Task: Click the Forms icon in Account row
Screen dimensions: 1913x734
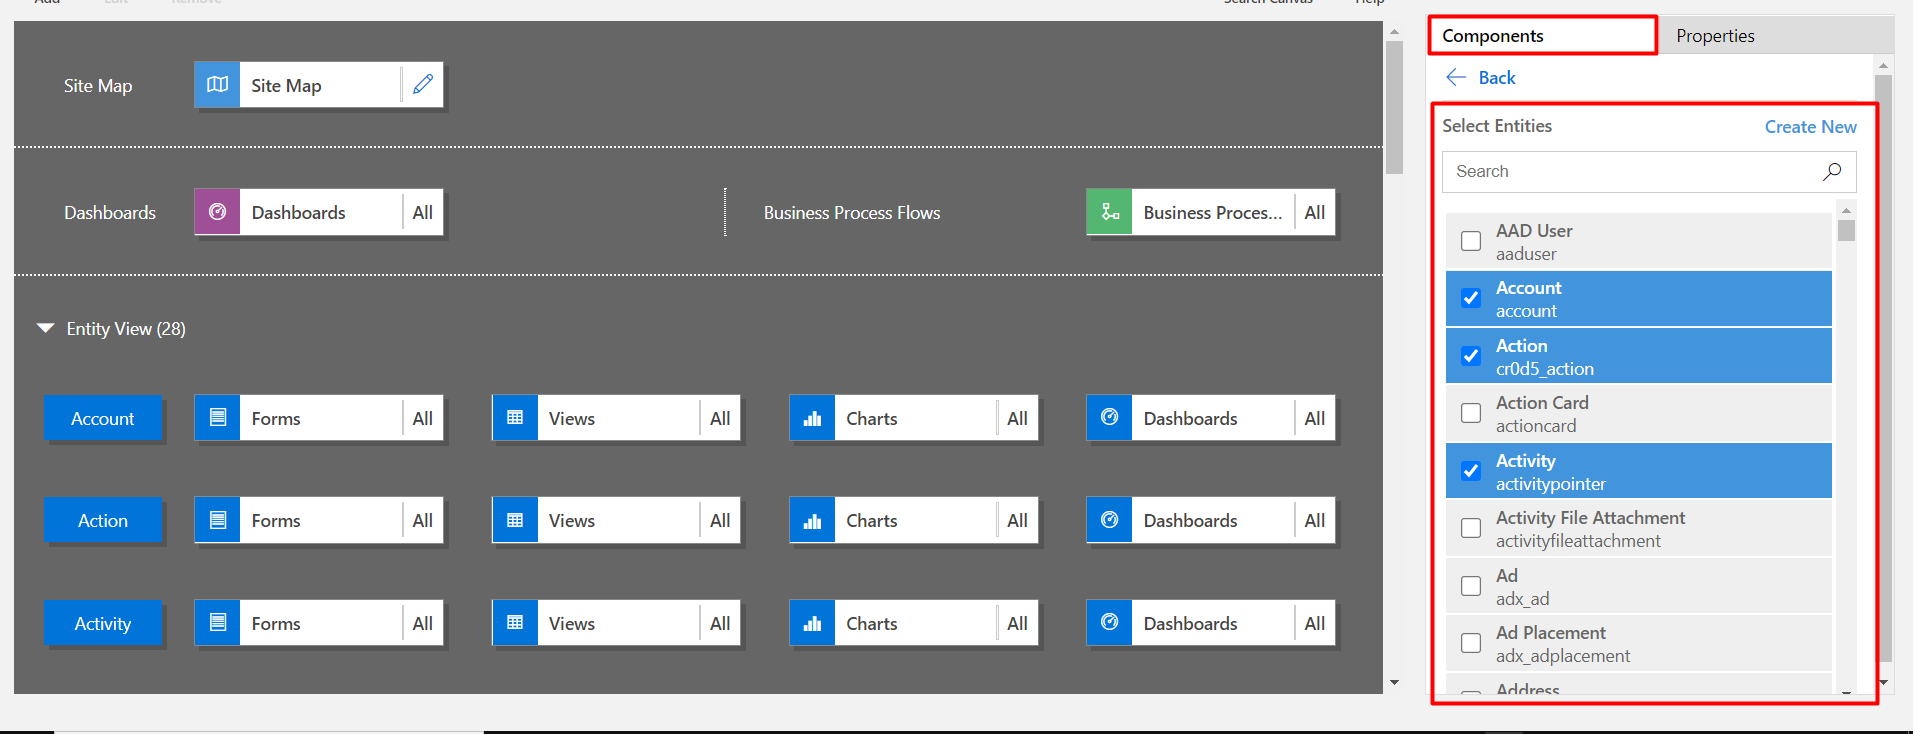Action: click(217, 418)
